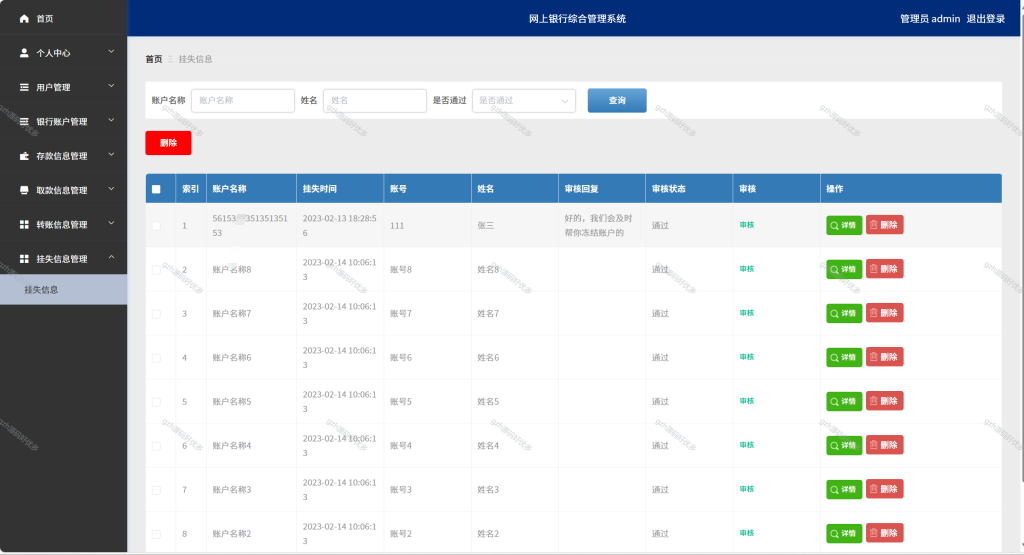
Task: Expand 存款信息管理 chevron
Action: coord(111,154)
